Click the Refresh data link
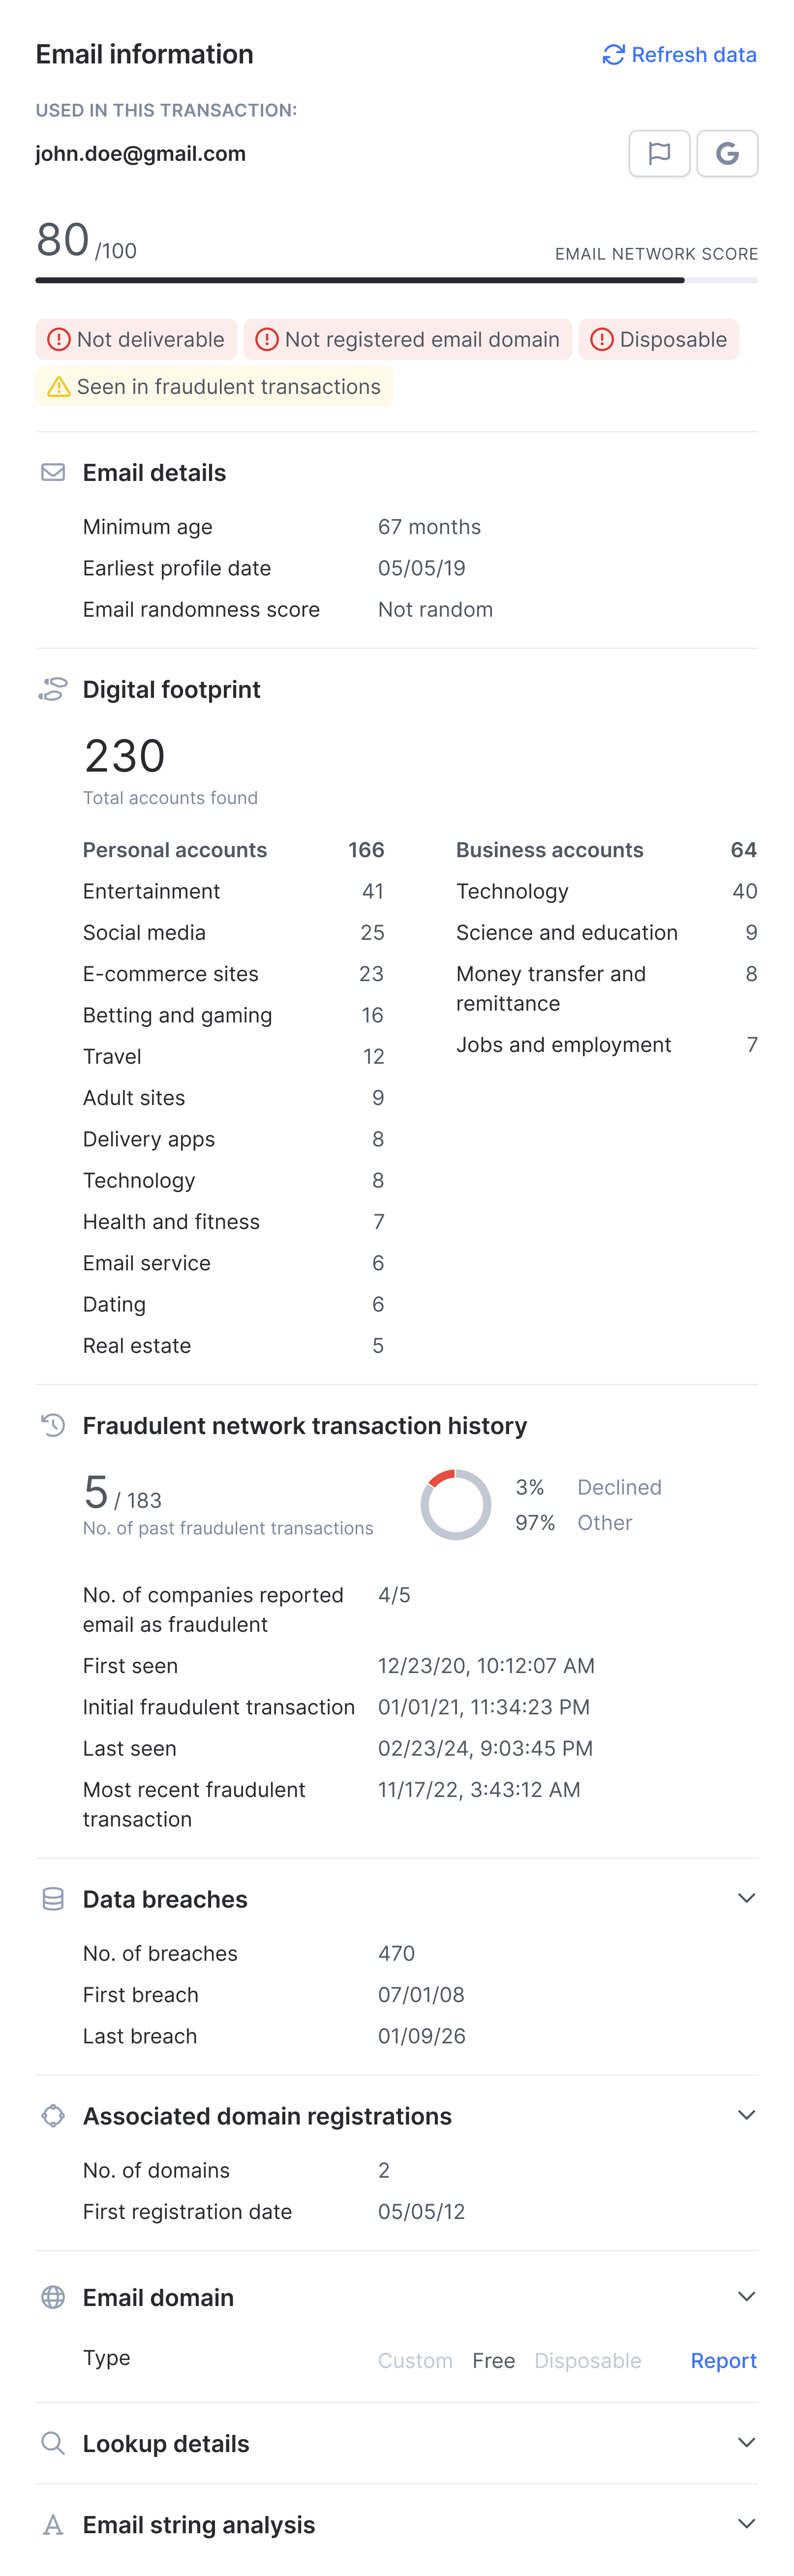This screenshot has height=2576, width=794. 693,55
